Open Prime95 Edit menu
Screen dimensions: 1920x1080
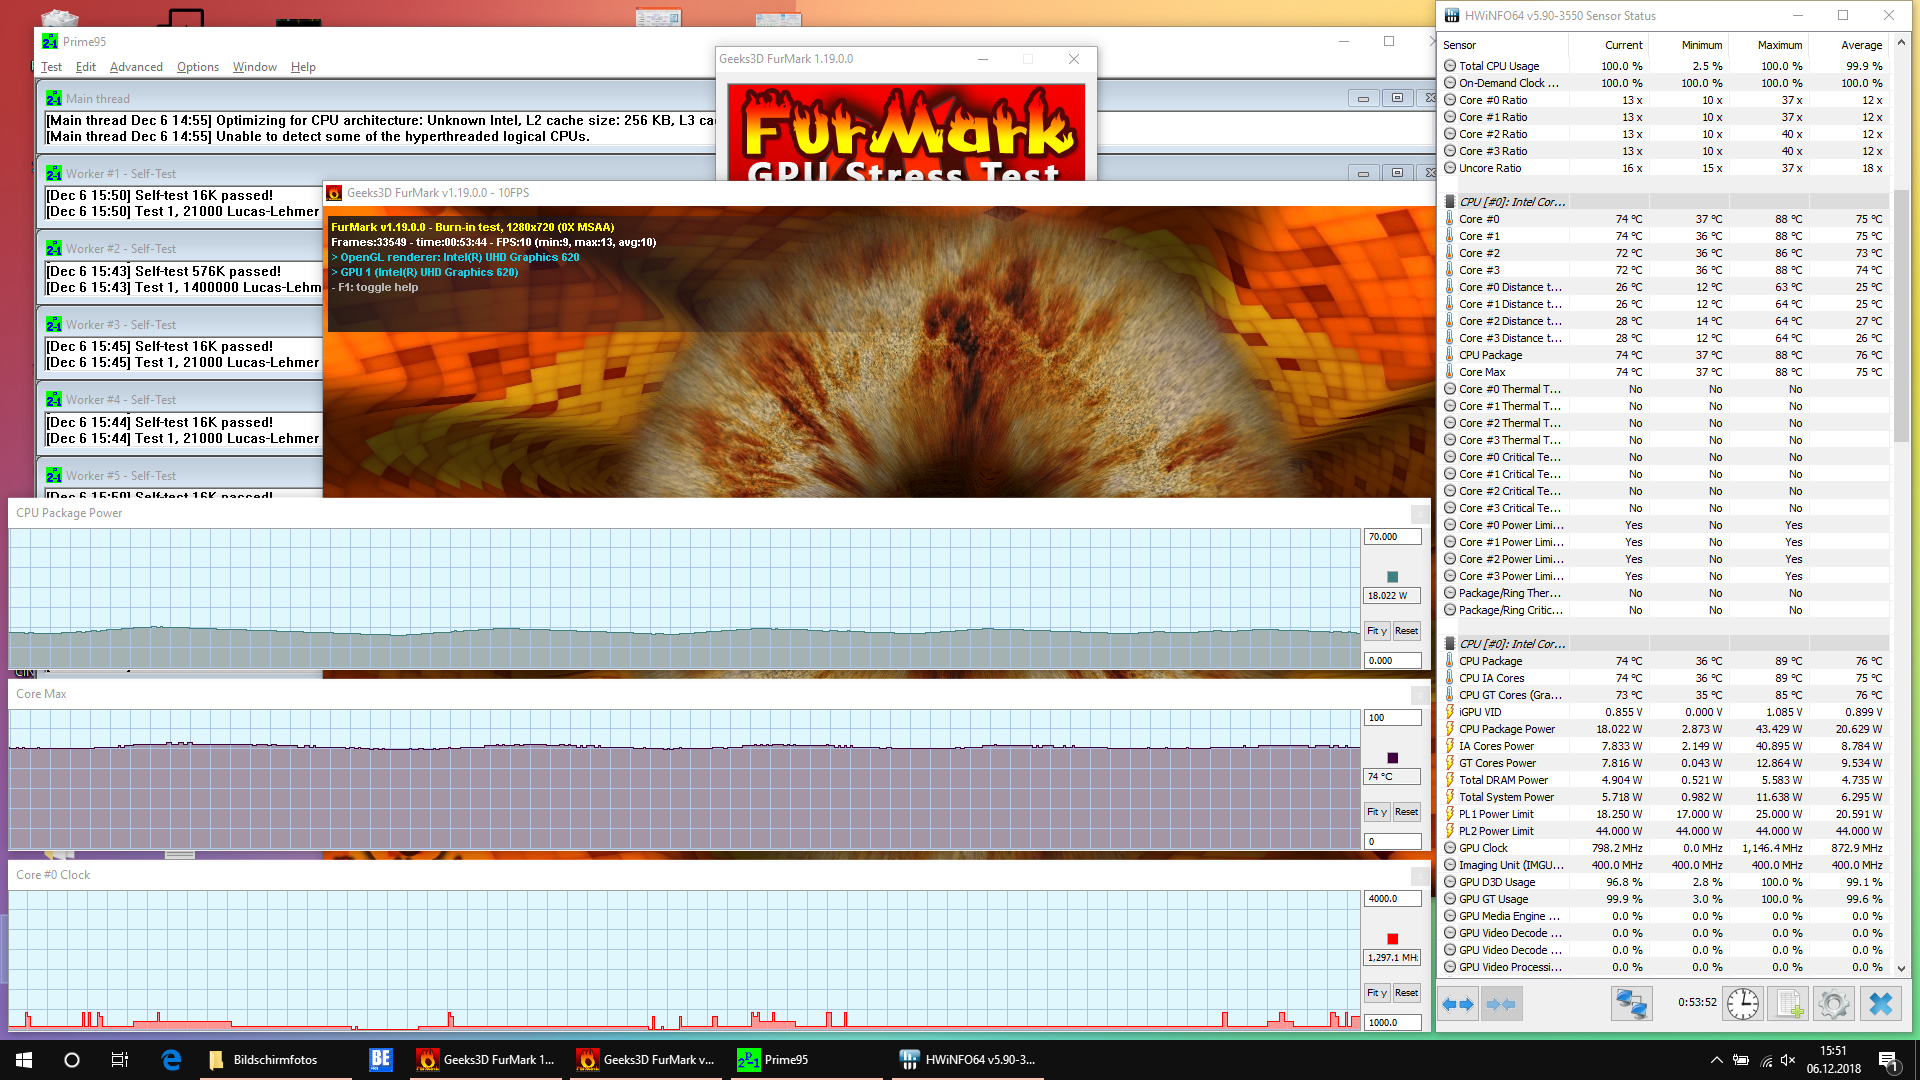pyautogui.click(x=86, y=67)
